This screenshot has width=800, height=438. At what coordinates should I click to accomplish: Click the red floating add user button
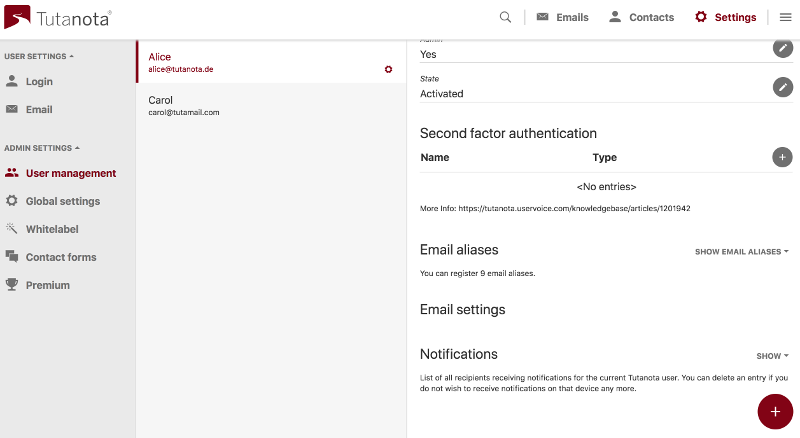click(775, 411)
